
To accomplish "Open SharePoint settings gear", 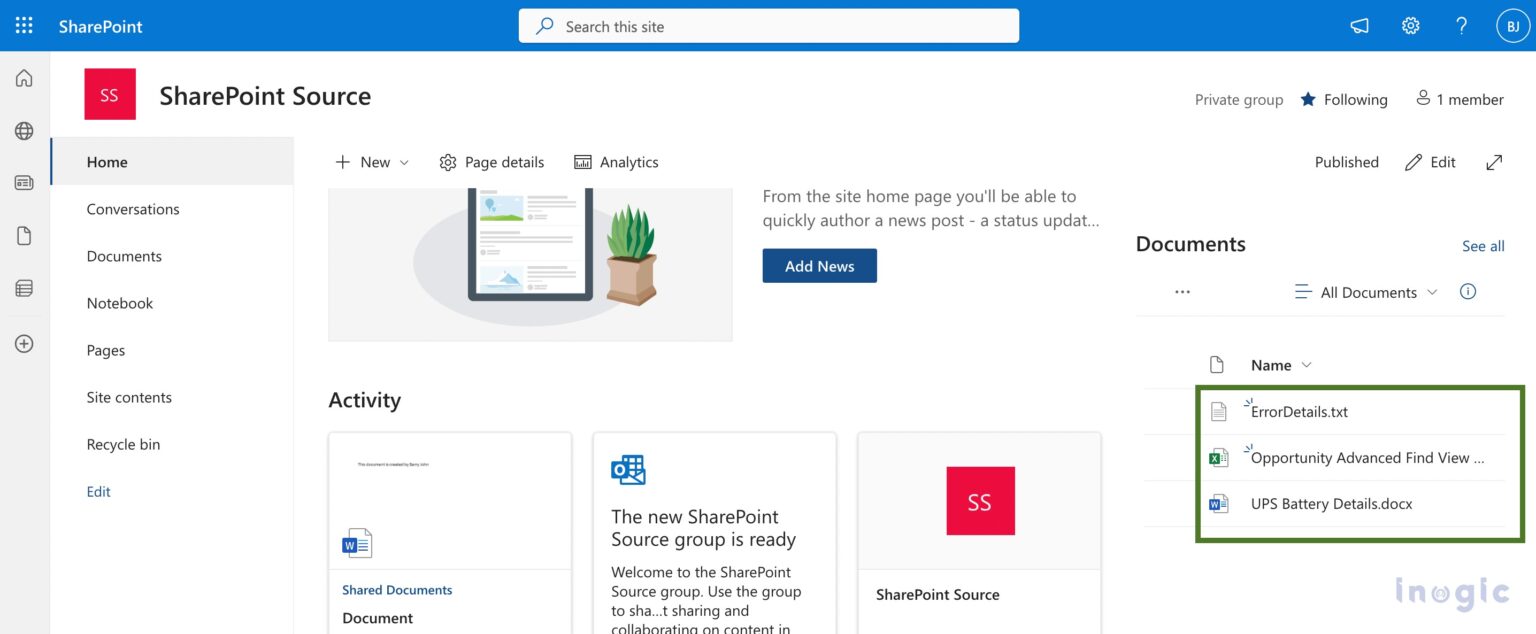I will click(x=1410, y=25).
